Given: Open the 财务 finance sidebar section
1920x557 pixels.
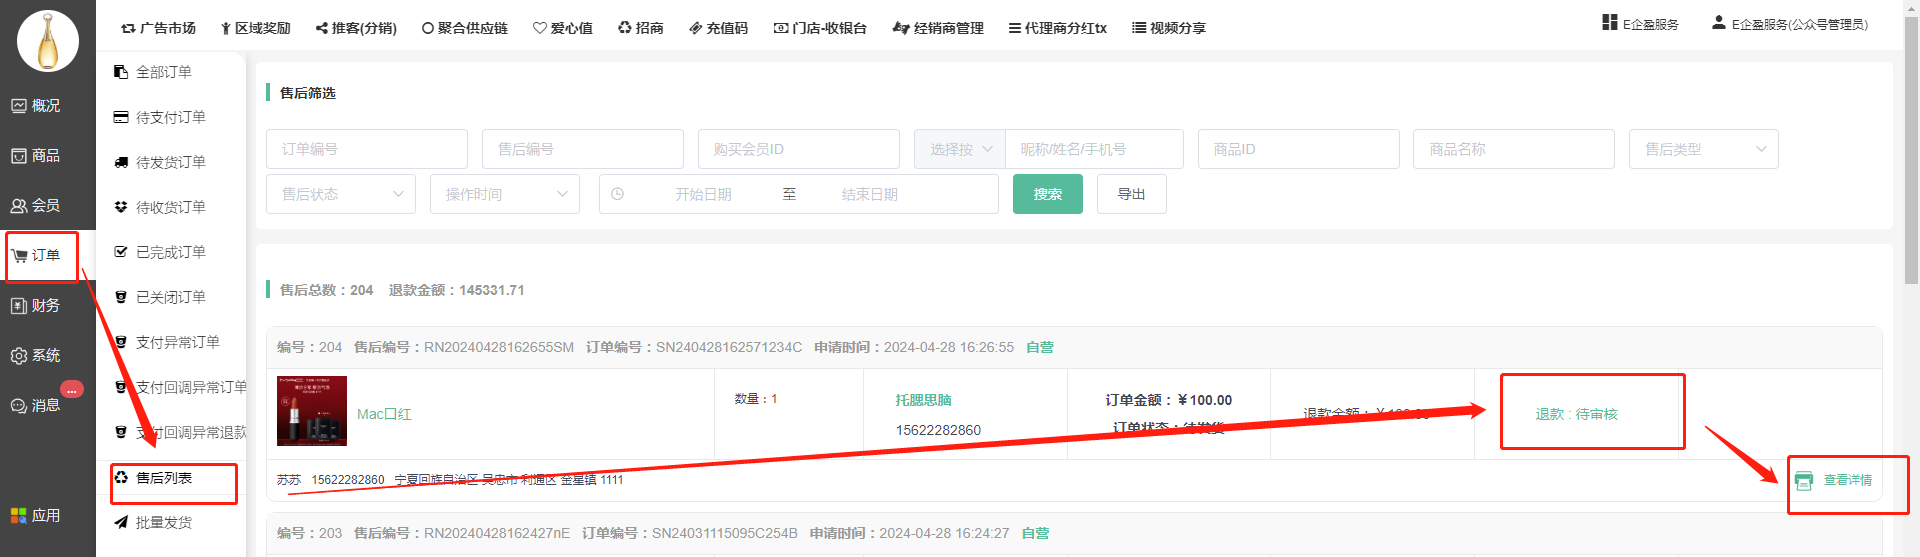Looking at the screenshot, I should pyautogui.click(x=35, y=305).
